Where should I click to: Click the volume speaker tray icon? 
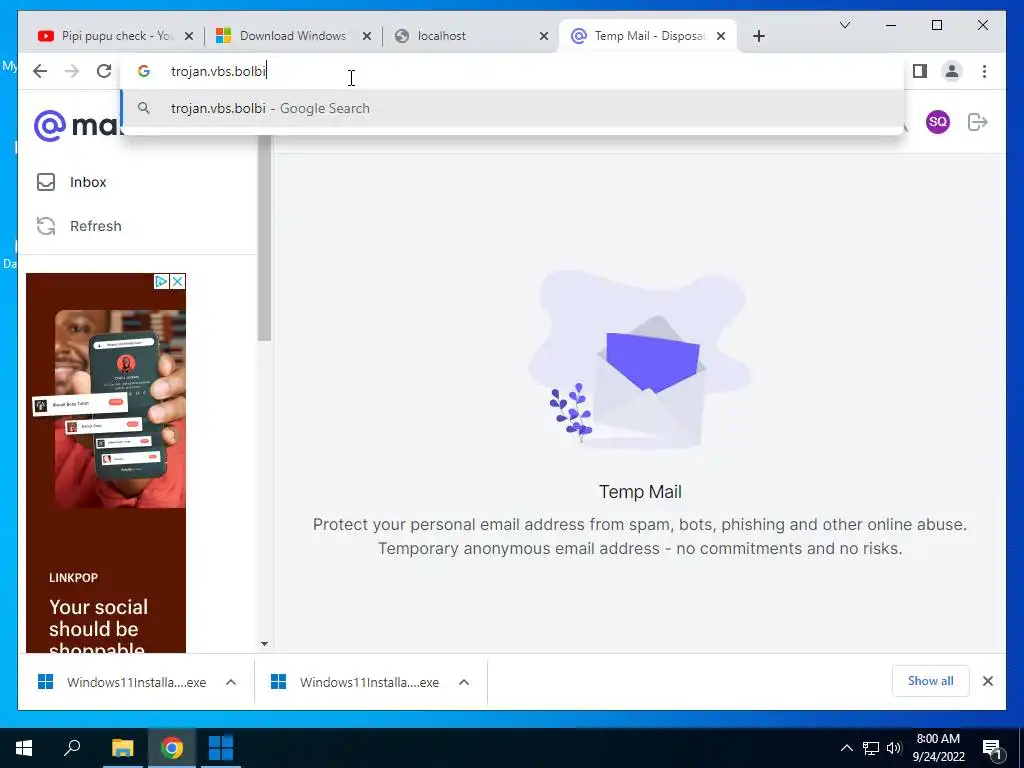click(x=894, y=748)
